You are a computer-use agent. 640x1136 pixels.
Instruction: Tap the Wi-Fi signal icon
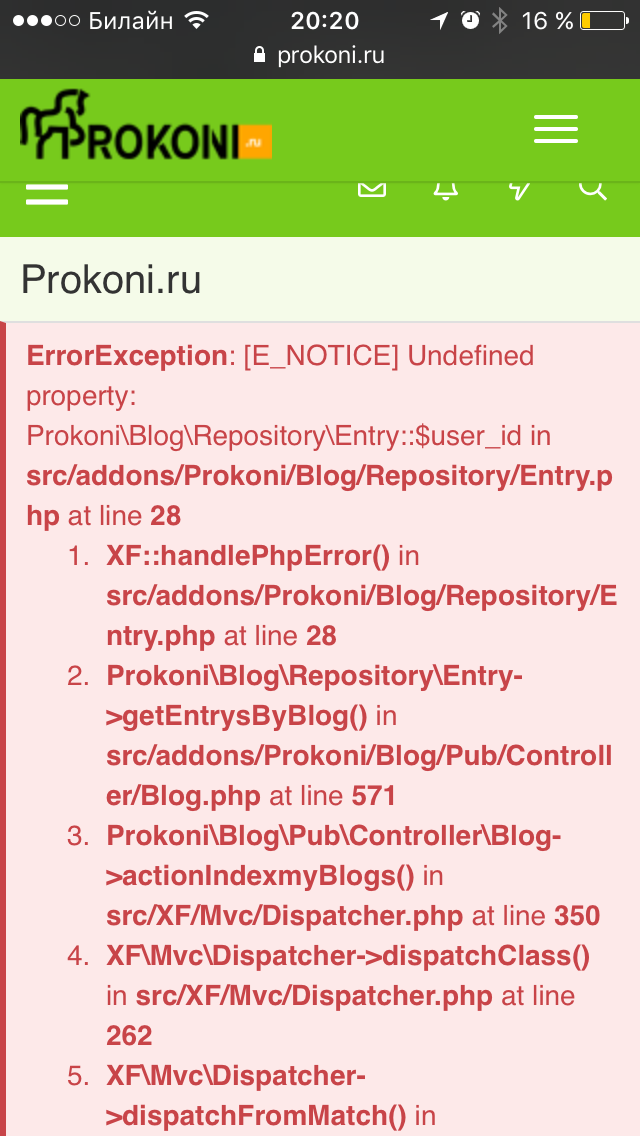pyautogui.click(x=196, y=20)
